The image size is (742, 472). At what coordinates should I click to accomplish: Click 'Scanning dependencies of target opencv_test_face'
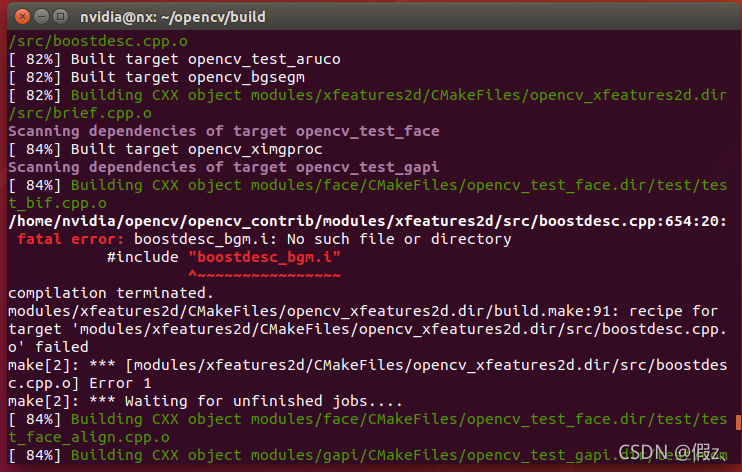(224, 131)
